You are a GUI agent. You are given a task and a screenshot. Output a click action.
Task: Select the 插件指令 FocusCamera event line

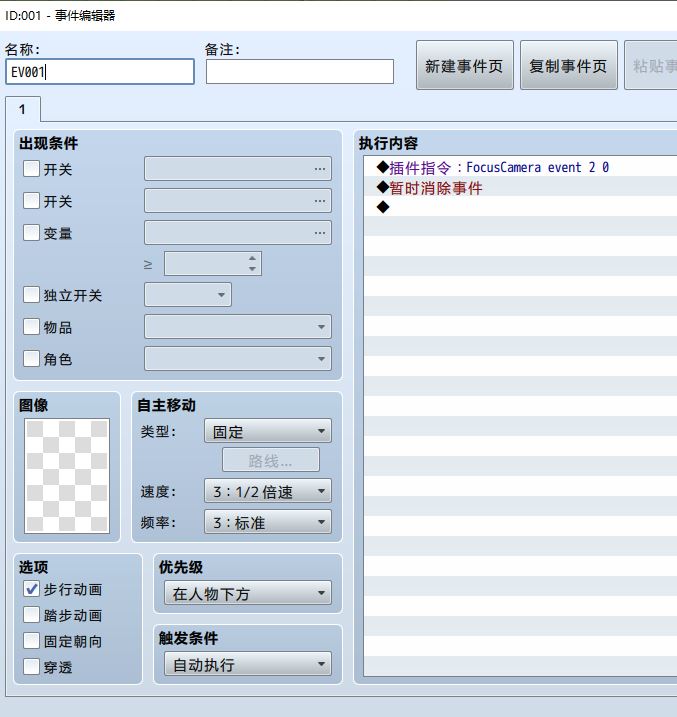click(x=521, y=167)
